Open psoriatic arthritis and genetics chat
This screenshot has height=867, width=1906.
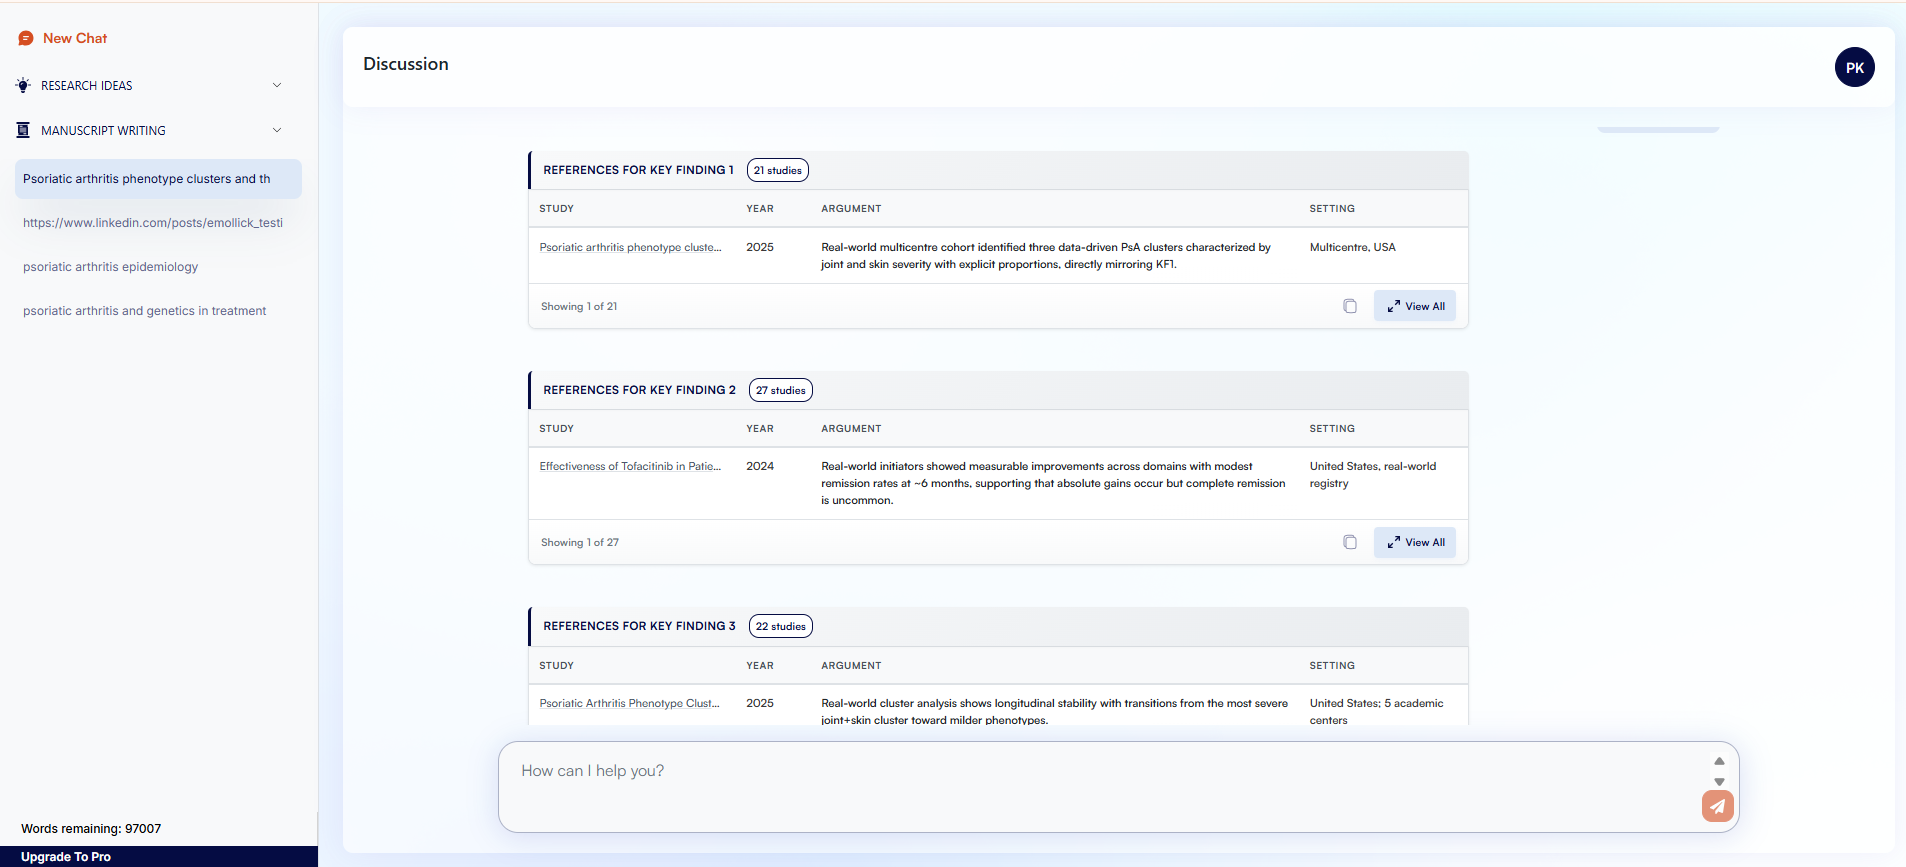[144, 311]
